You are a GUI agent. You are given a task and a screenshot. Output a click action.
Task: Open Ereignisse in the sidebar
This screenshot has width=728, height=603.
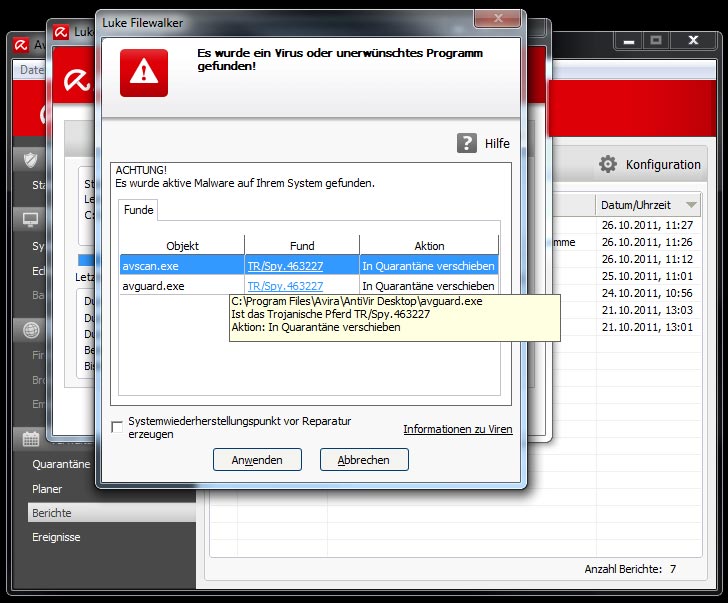click(x=56, y=537)
